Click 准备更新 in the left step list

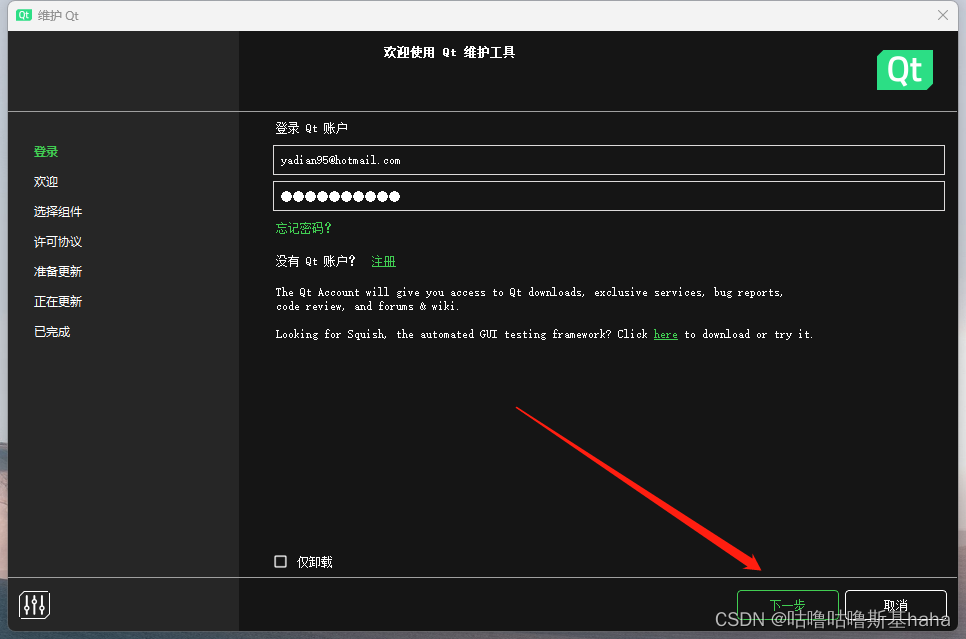pyautogui.click(x=58, y=271)
